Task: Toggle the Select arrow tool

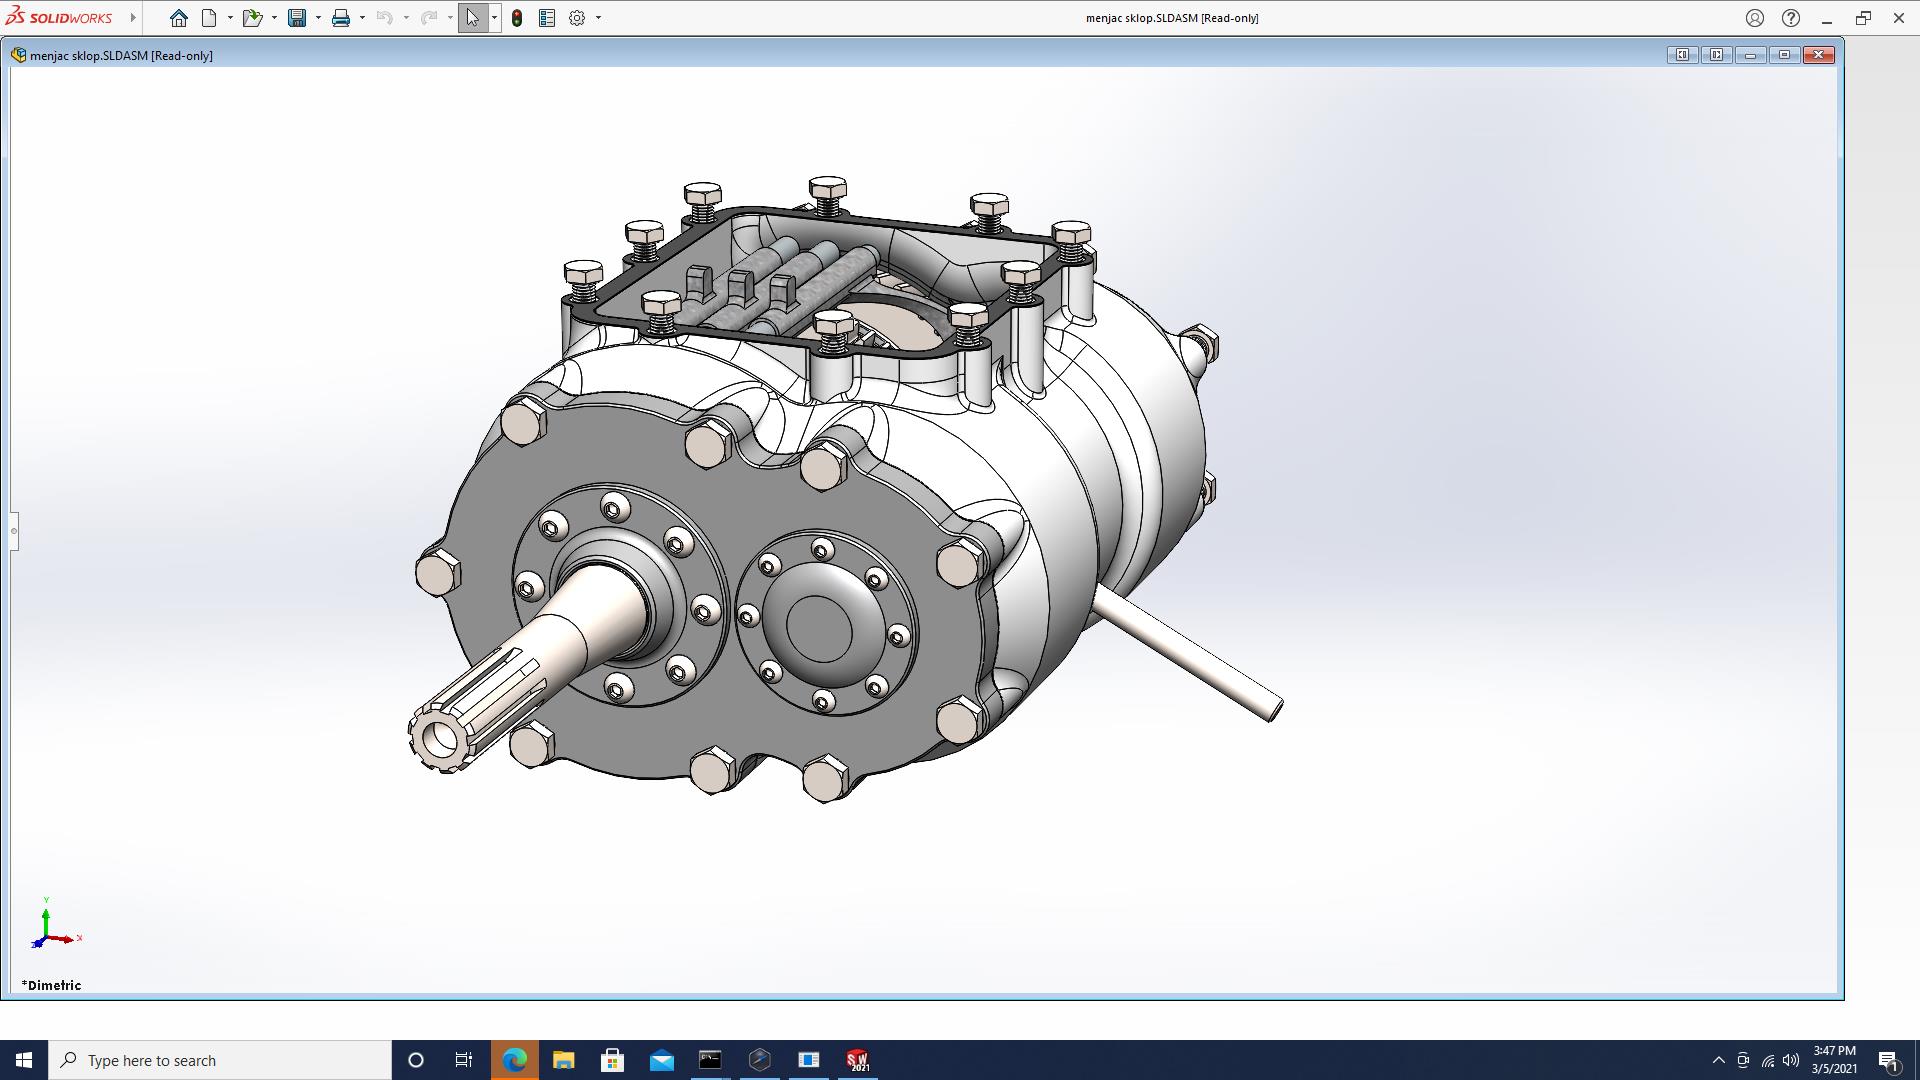Action: [x=472, y=18]
